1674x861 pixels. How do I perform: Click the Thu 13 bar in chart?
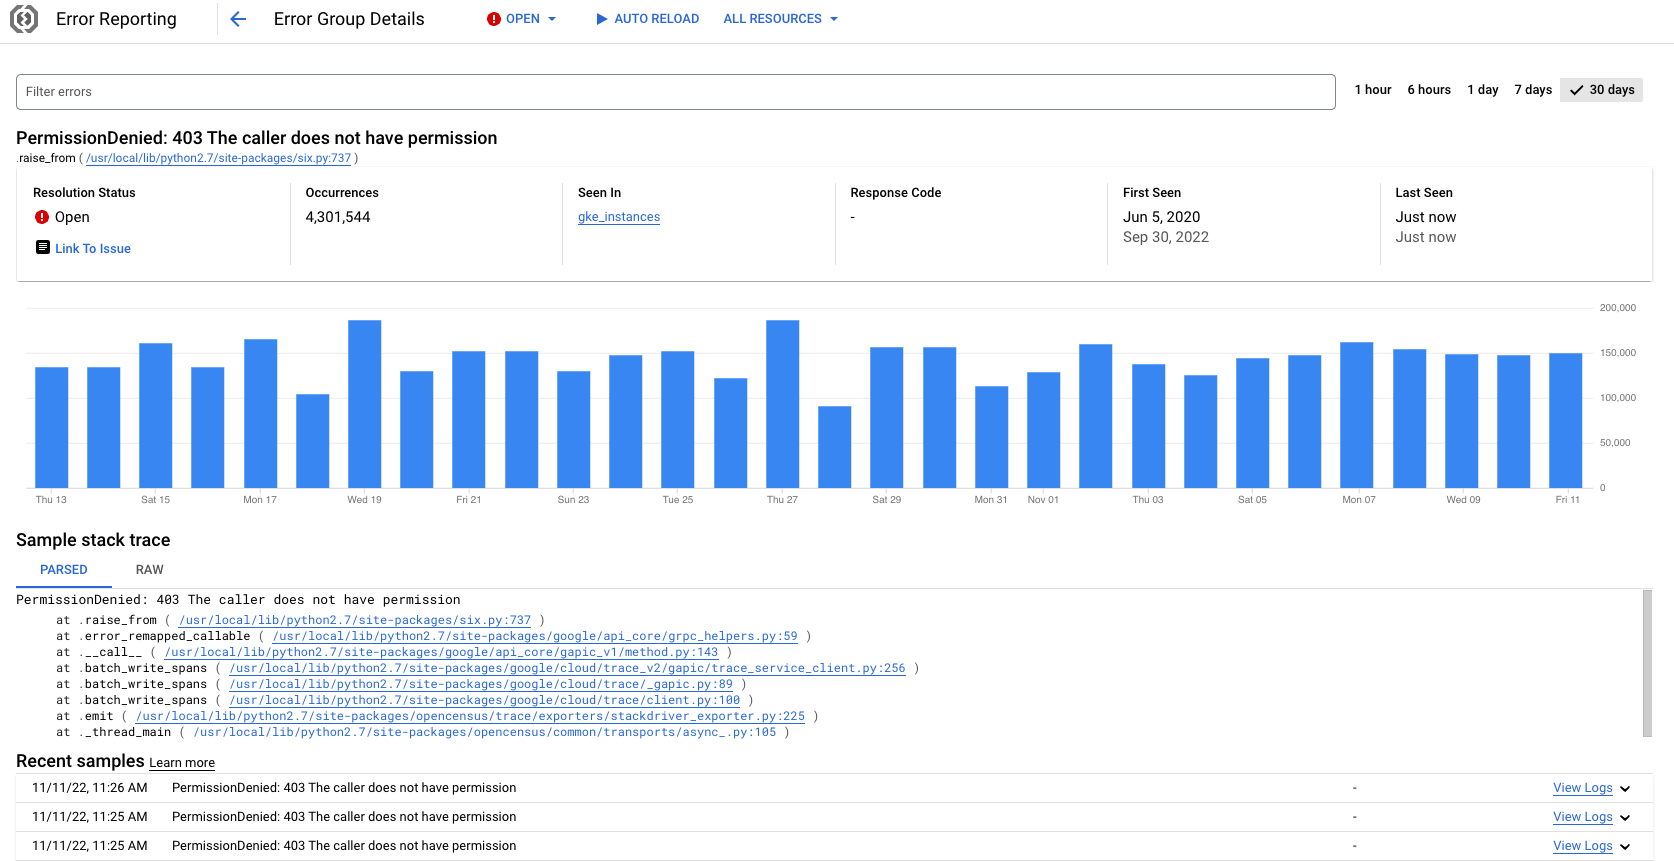[52, 428]
